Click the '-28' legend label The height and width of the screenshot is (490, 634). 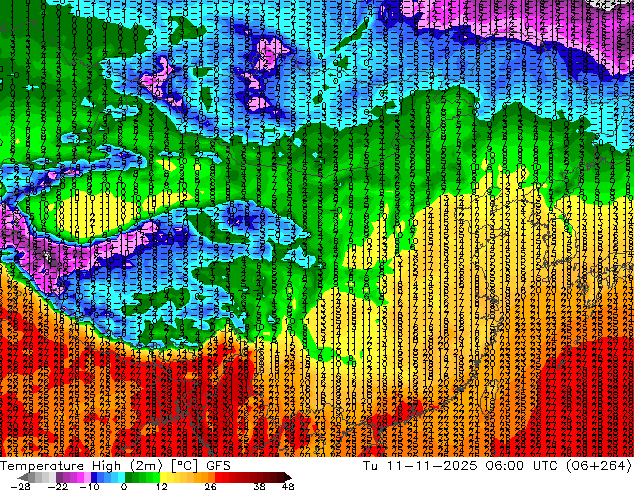(x=20, y=486)
